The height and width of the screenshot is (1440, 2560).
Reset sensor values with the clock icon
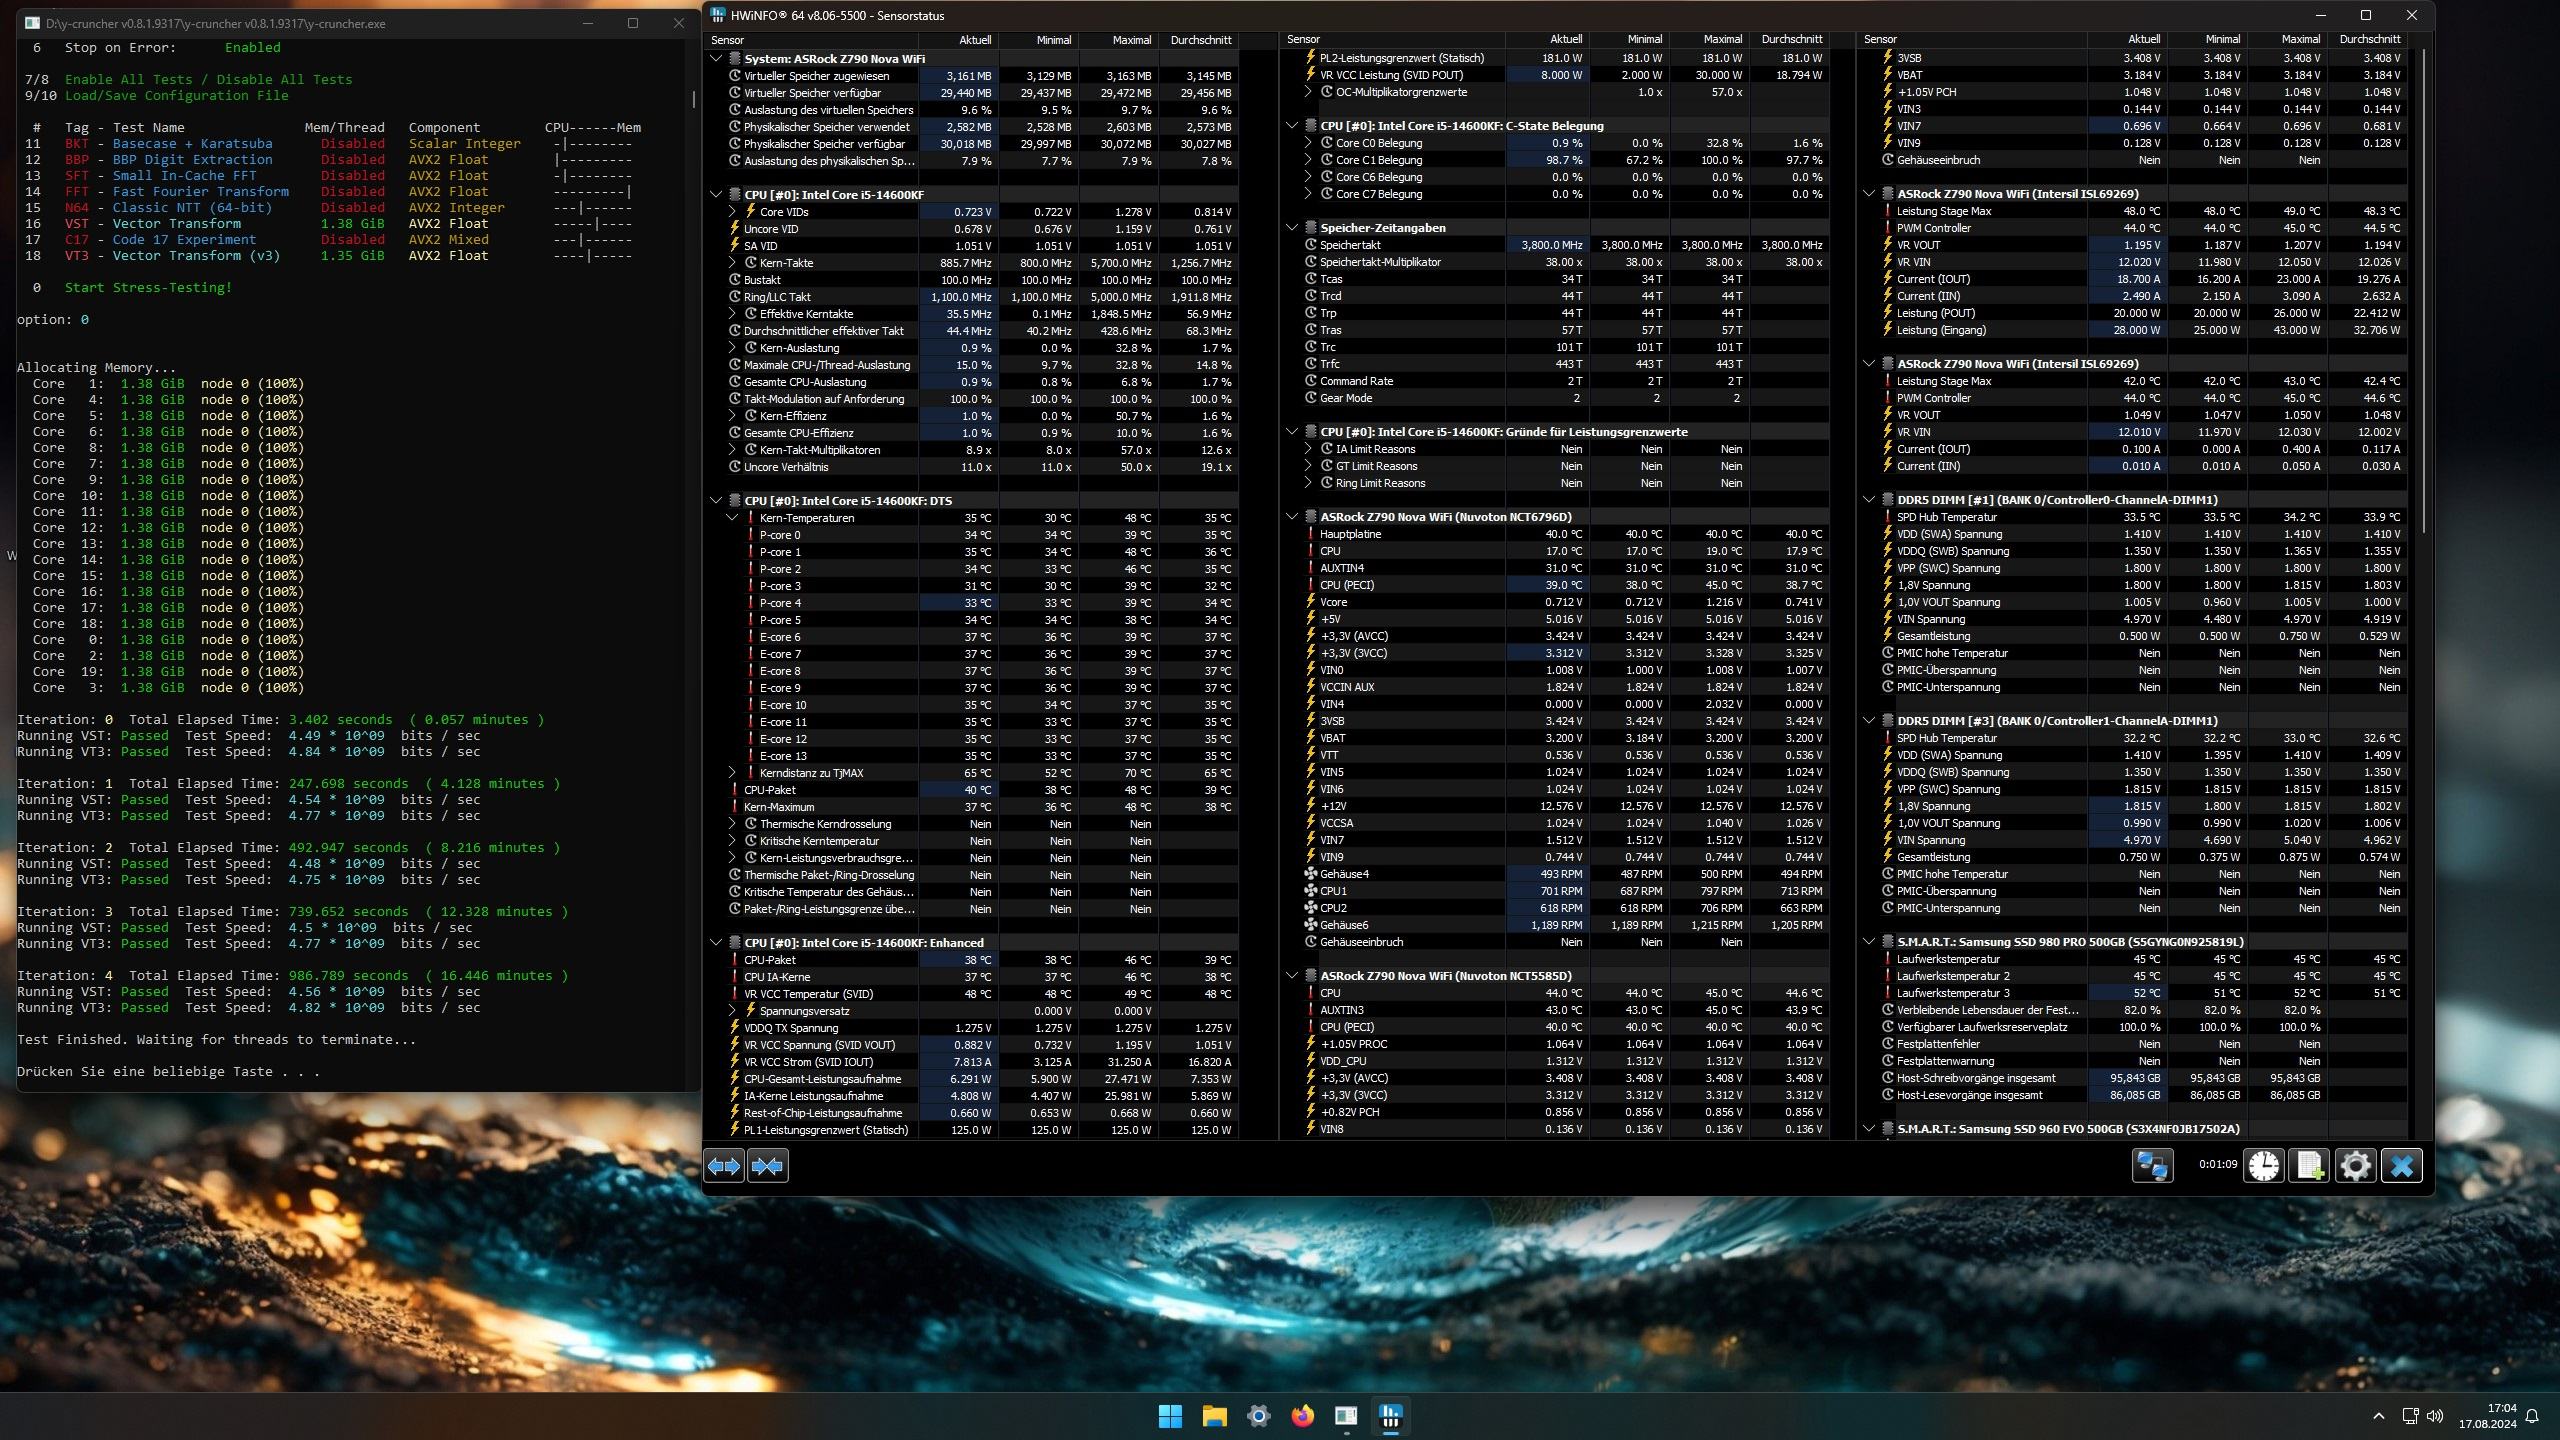point(2264,1166)
